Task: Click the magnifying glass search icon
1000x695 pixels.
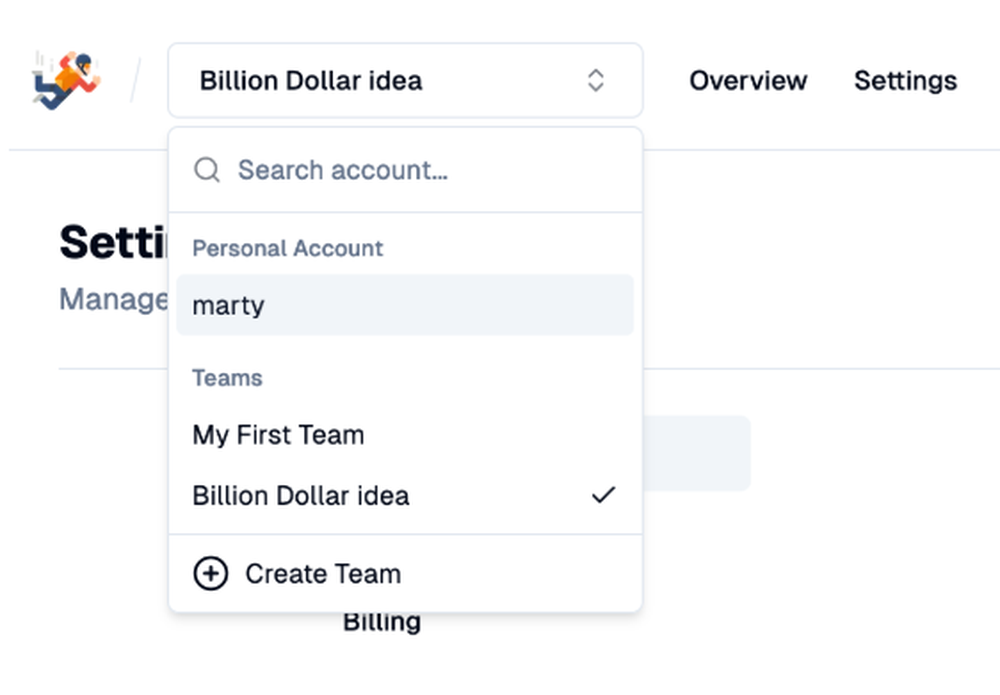Action: point(207,170)
